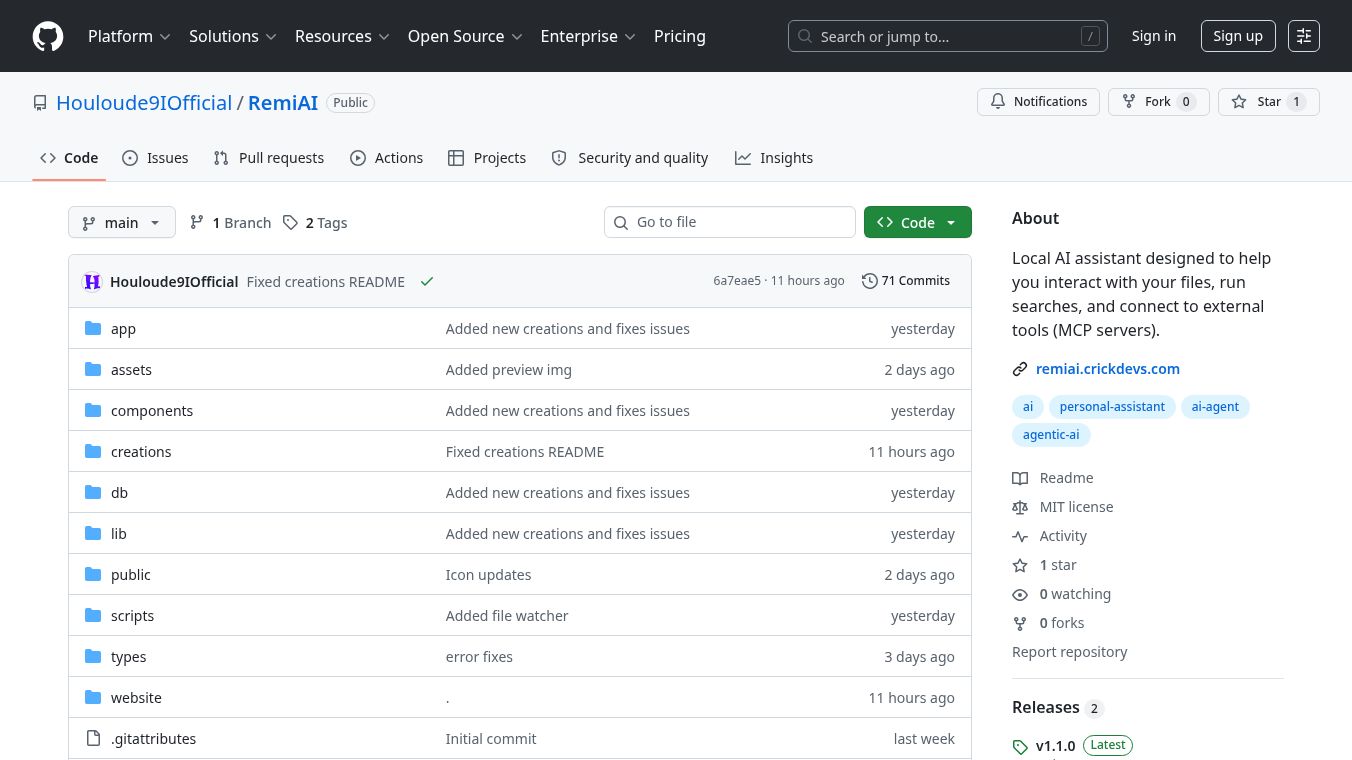Viewport: 1352px width, 760px height.
Task: Enable Notifications for this repository
Action: (1038, 102)
